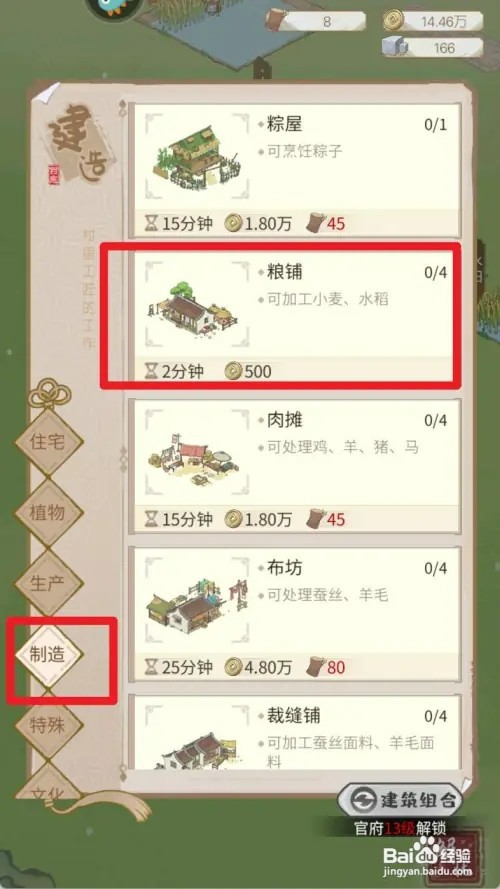This screenshot has height=889, width=500.
Task: Tap the wood resource icon at top
Action: pyautogui.click(x=277, y=21)
